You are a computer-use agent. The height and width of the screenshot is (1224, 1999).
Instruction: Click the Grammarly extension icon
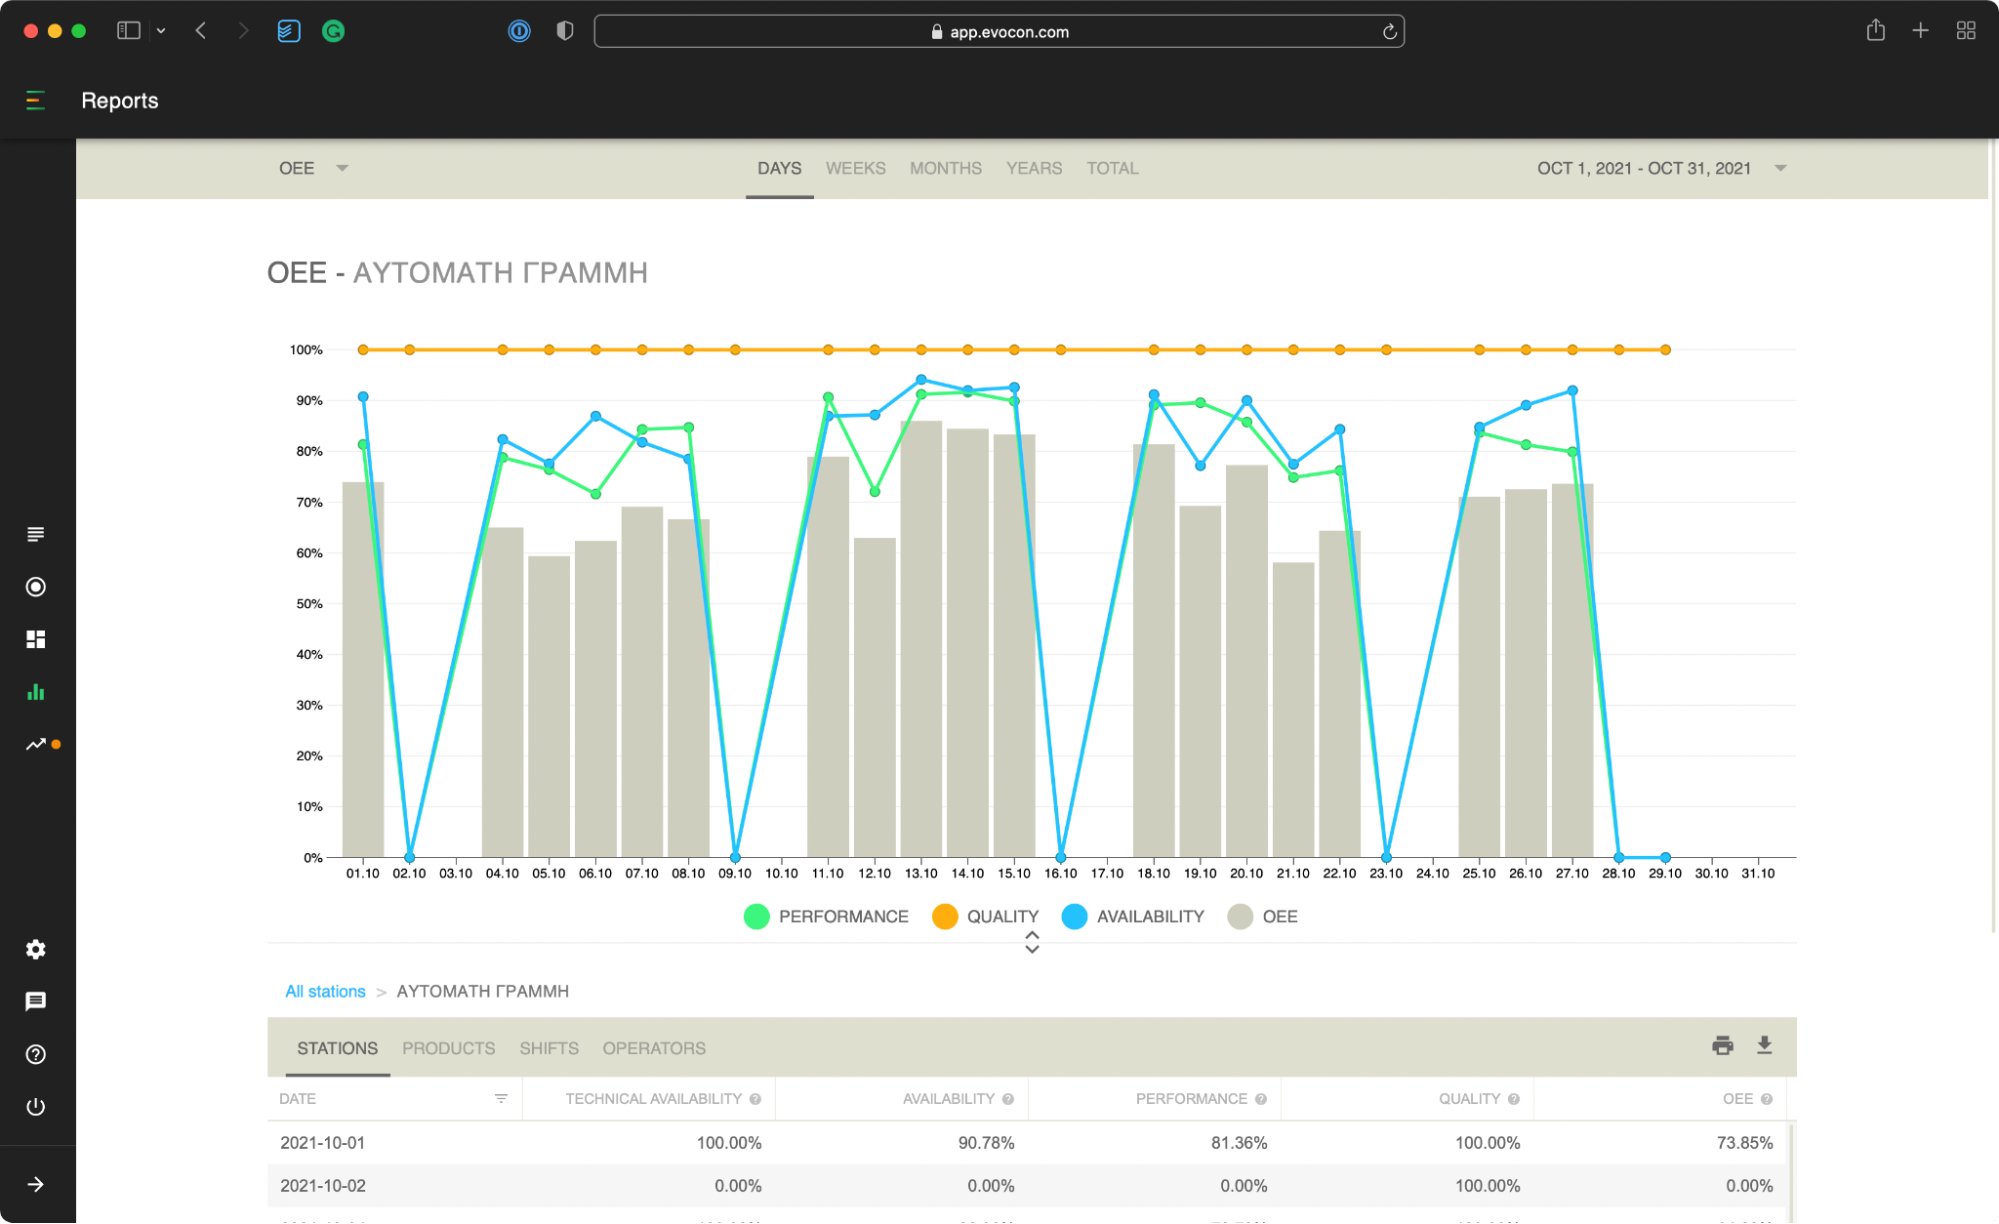[x=333, y=31]
